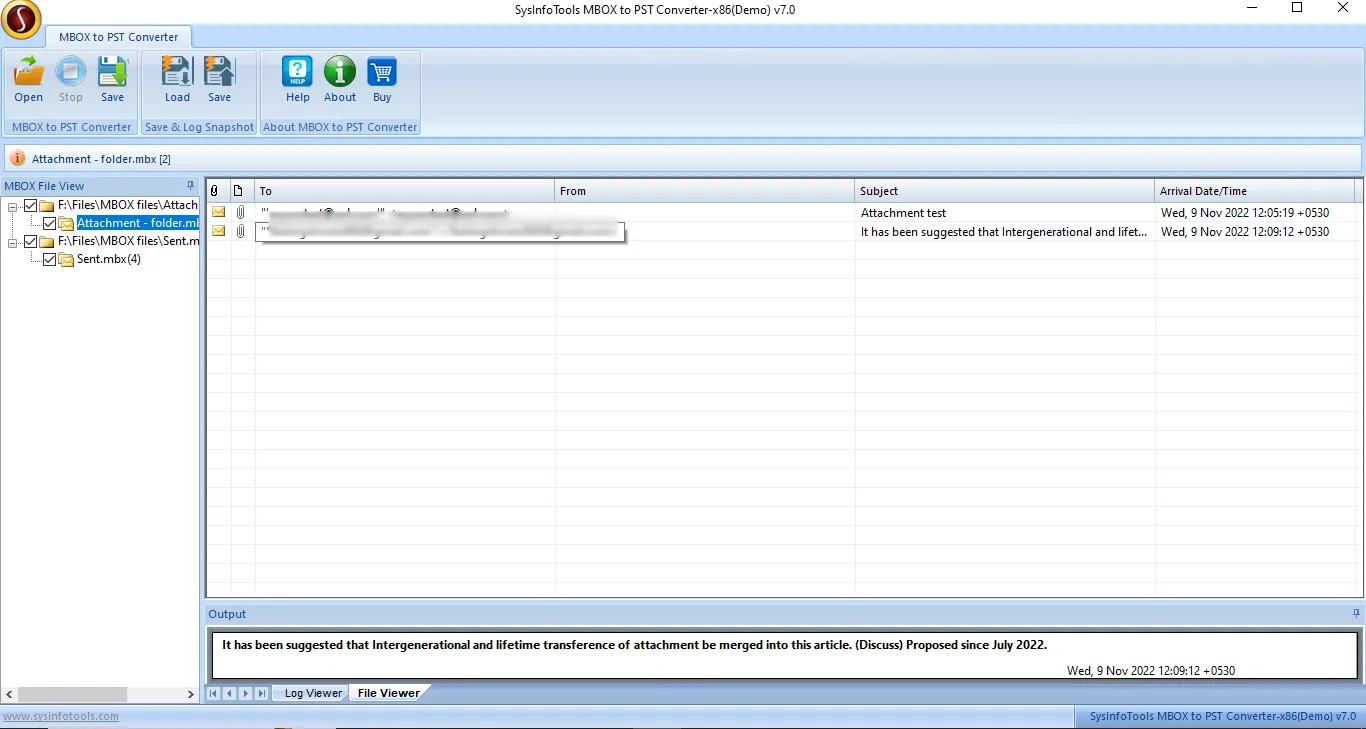Screen dimensions: 1366x729
Task: Collapse the F:\Files\MBOX files\Sent tree node
Action: 13,242
